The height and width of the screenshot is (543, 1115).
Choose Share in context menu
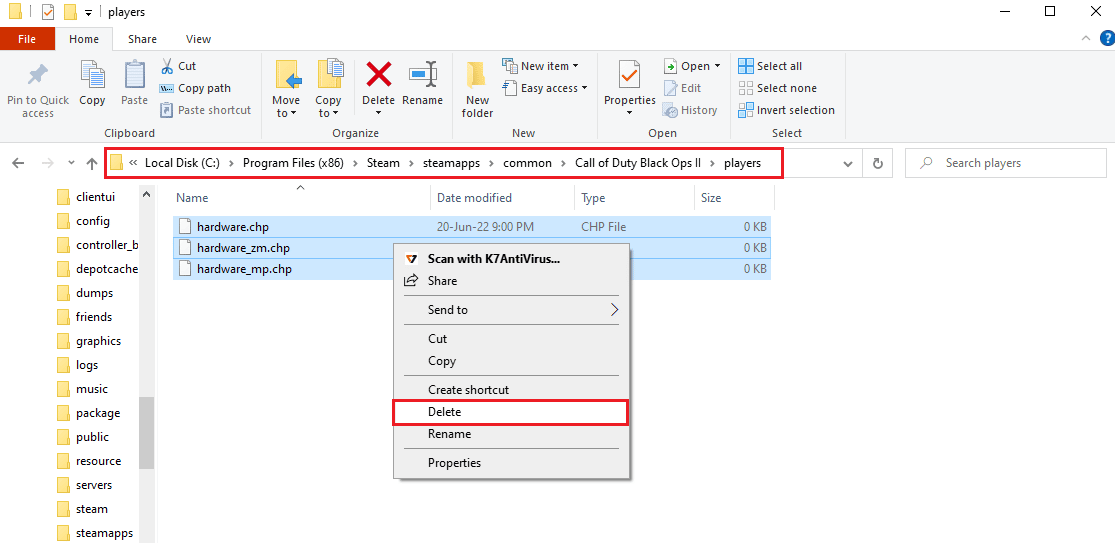coord(512,281)
